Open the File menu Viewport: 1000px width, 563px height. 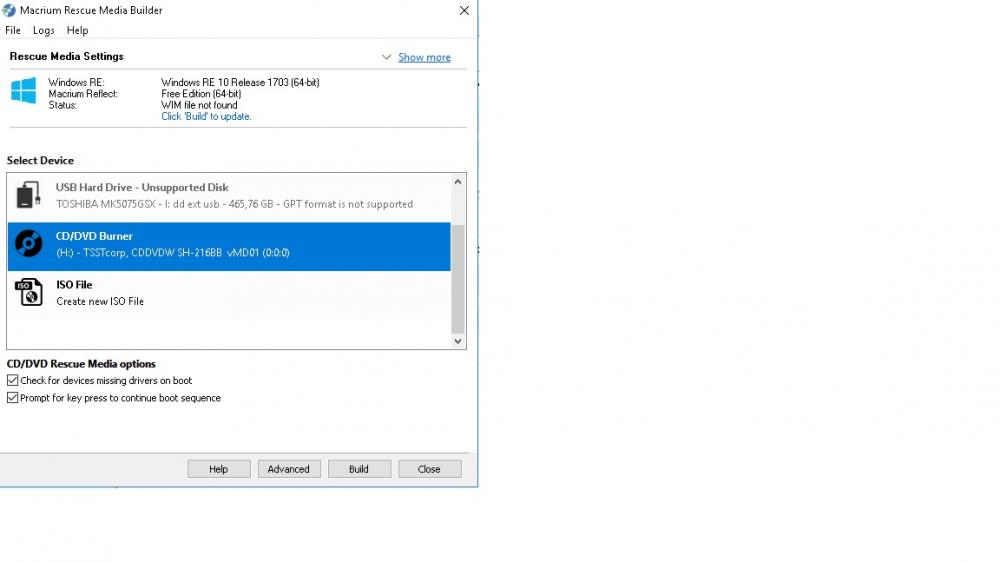(x=13, y=31)
